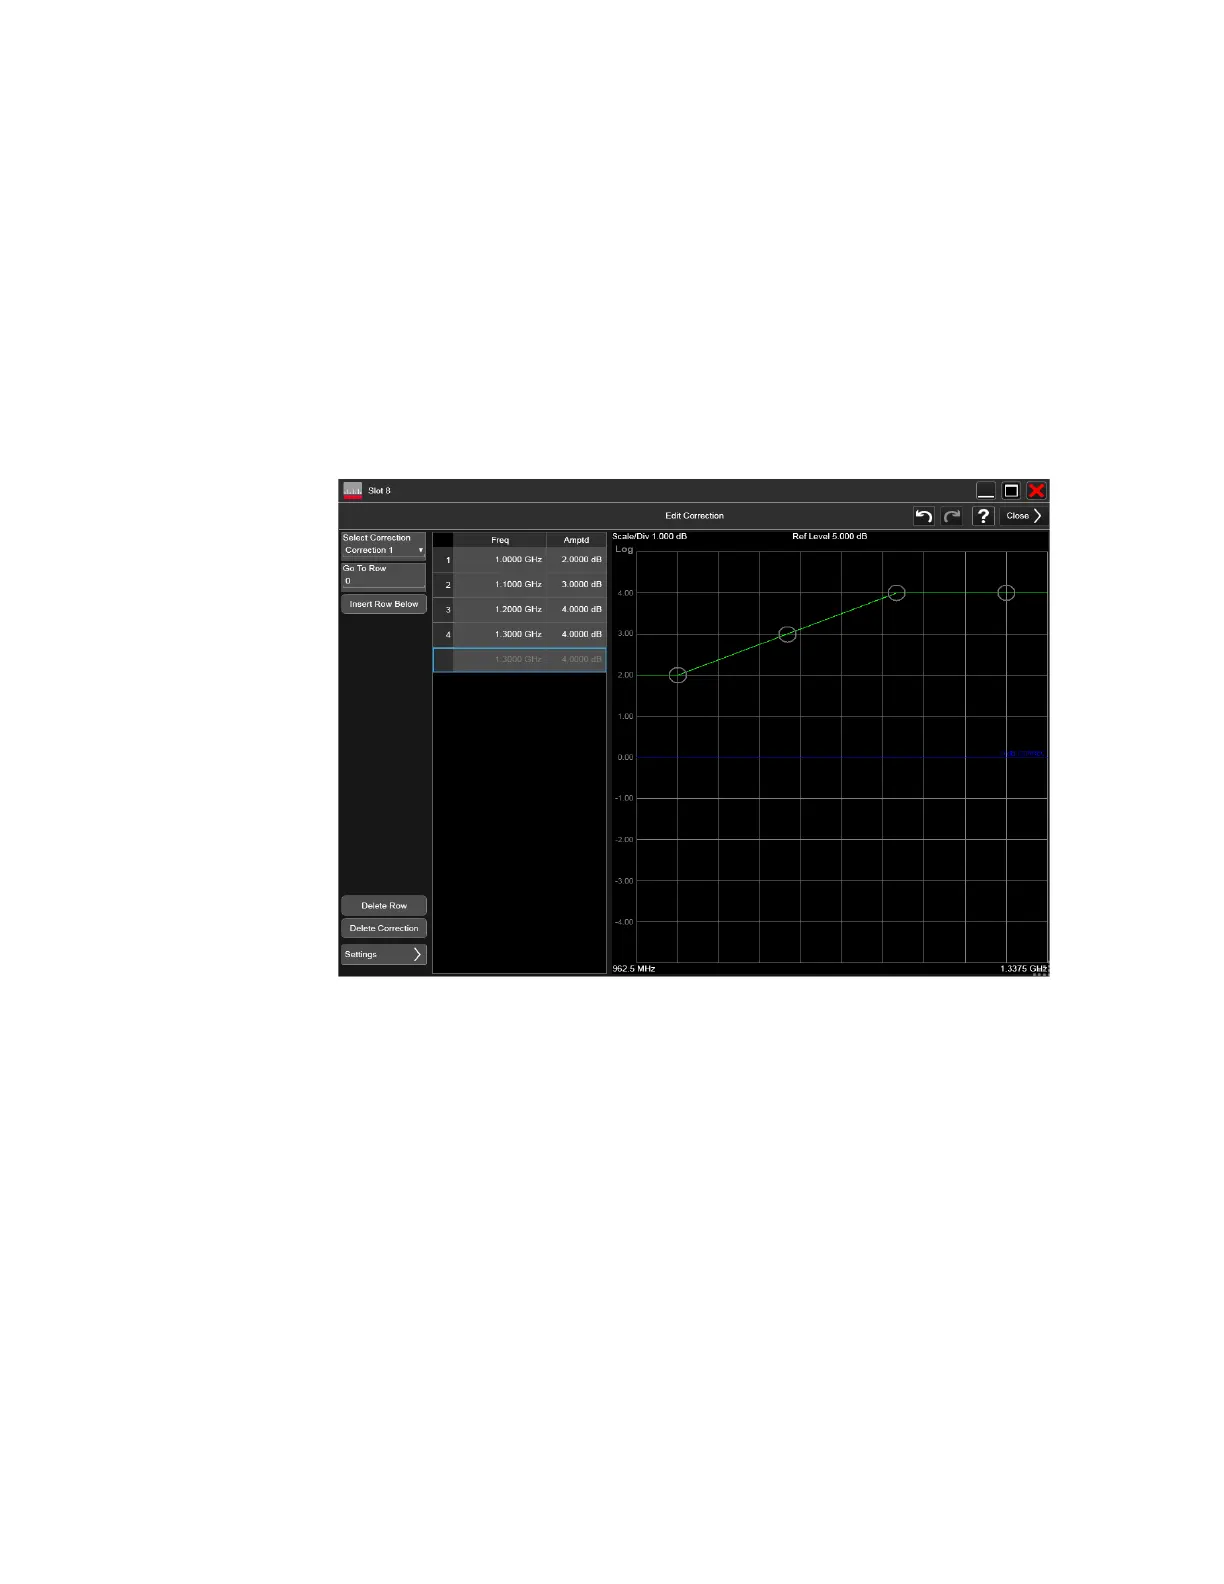Image resolution: width=1224 pixels, height=1584 pixels.
Task: Click the Ref Level 5.000 dB label
Action: (830, 537)
